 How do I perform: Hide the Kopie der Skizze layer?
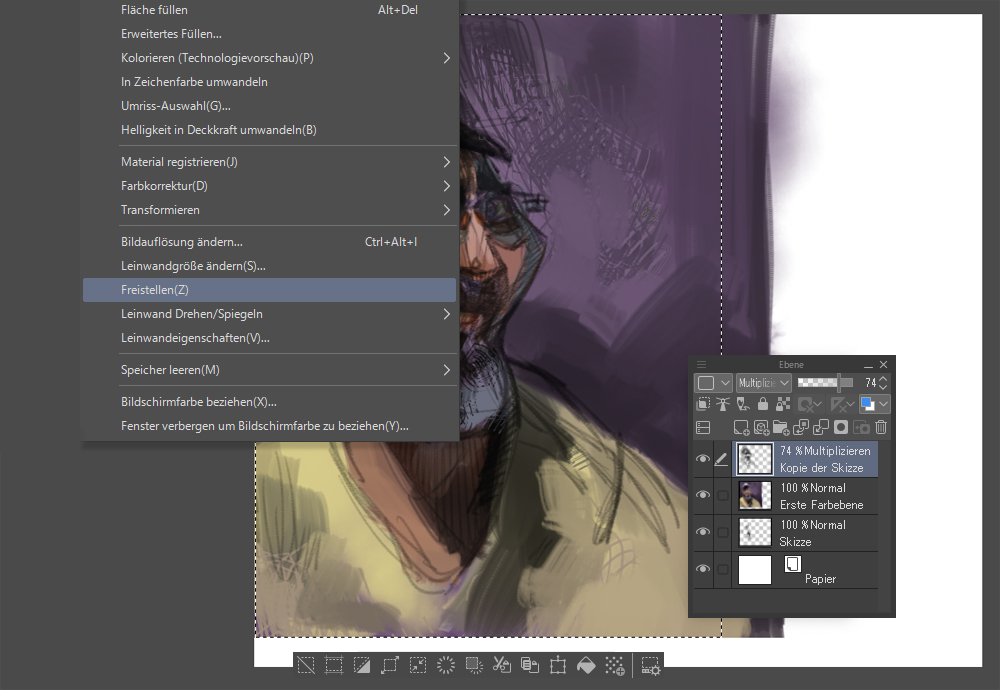click(703, 459)
